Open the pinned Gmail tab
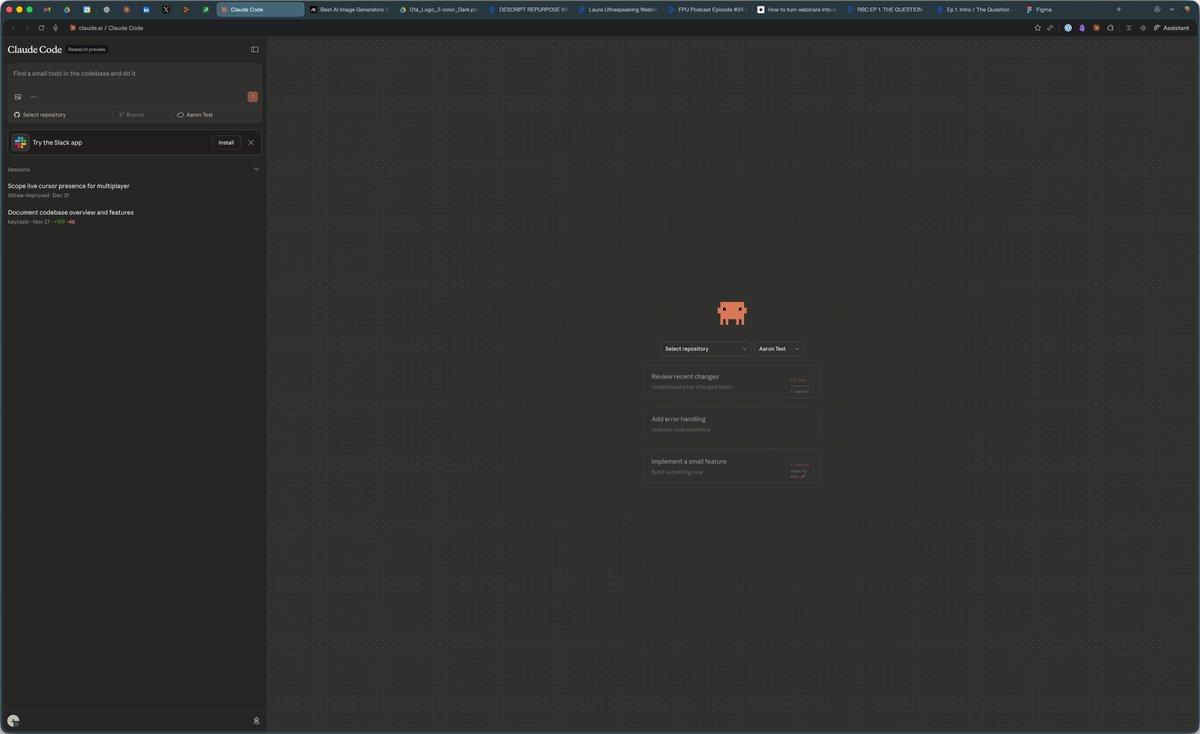Image resolution: width=1200 pixels, height=734 pixels. point(47,9)
